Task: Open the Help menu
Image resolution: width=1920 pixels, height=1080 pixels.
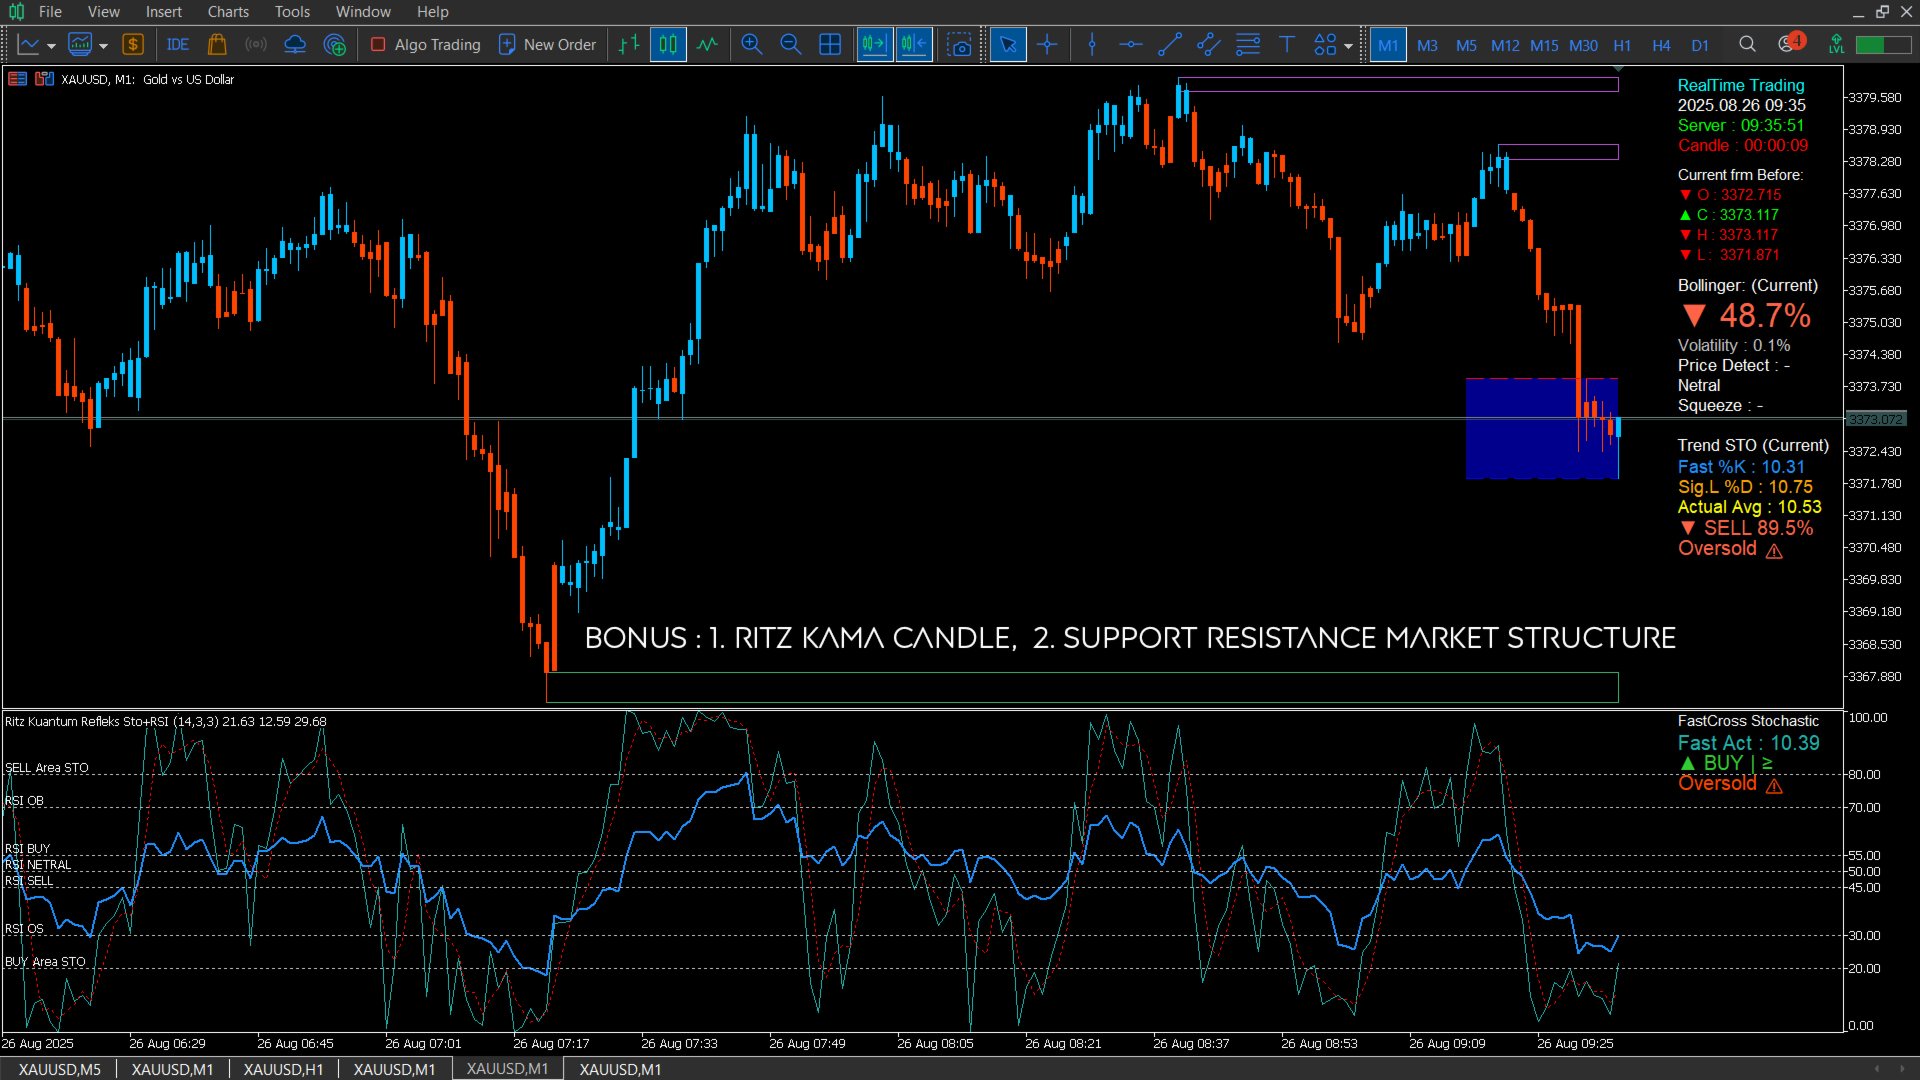Action: 432,12
